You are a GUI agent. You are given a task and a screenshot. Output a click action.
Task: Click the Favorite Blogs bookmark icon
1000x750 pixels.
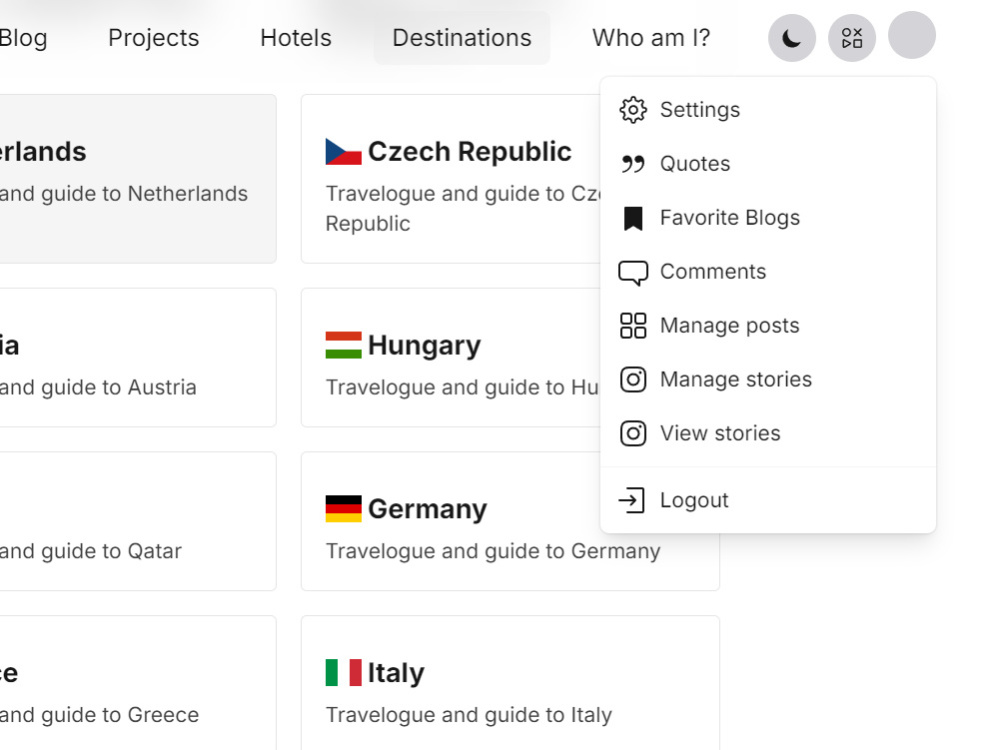point(633,218)
